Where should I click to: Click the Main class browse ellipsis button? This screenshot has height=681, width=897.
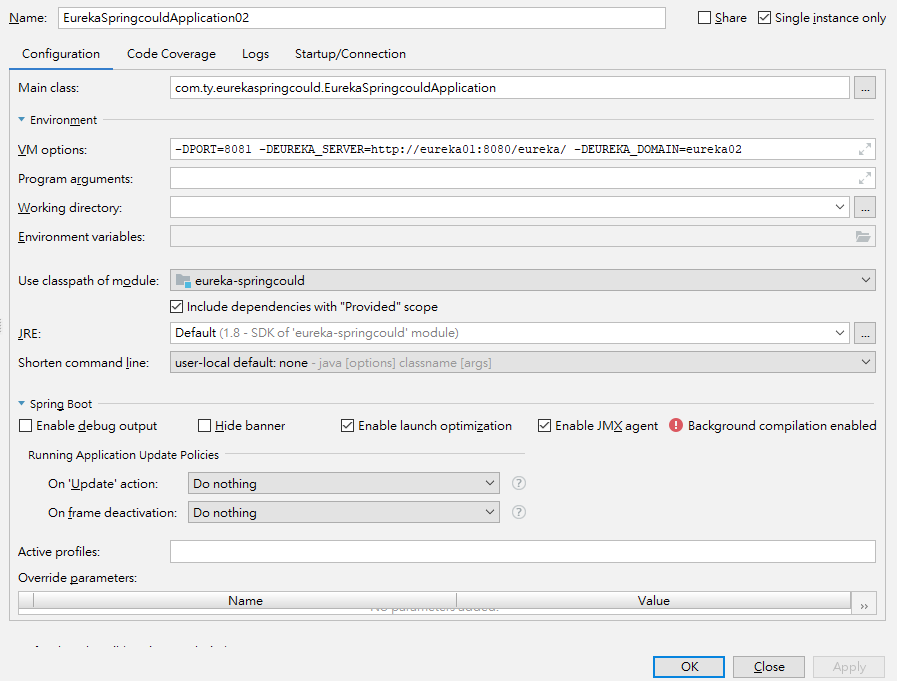865,88
